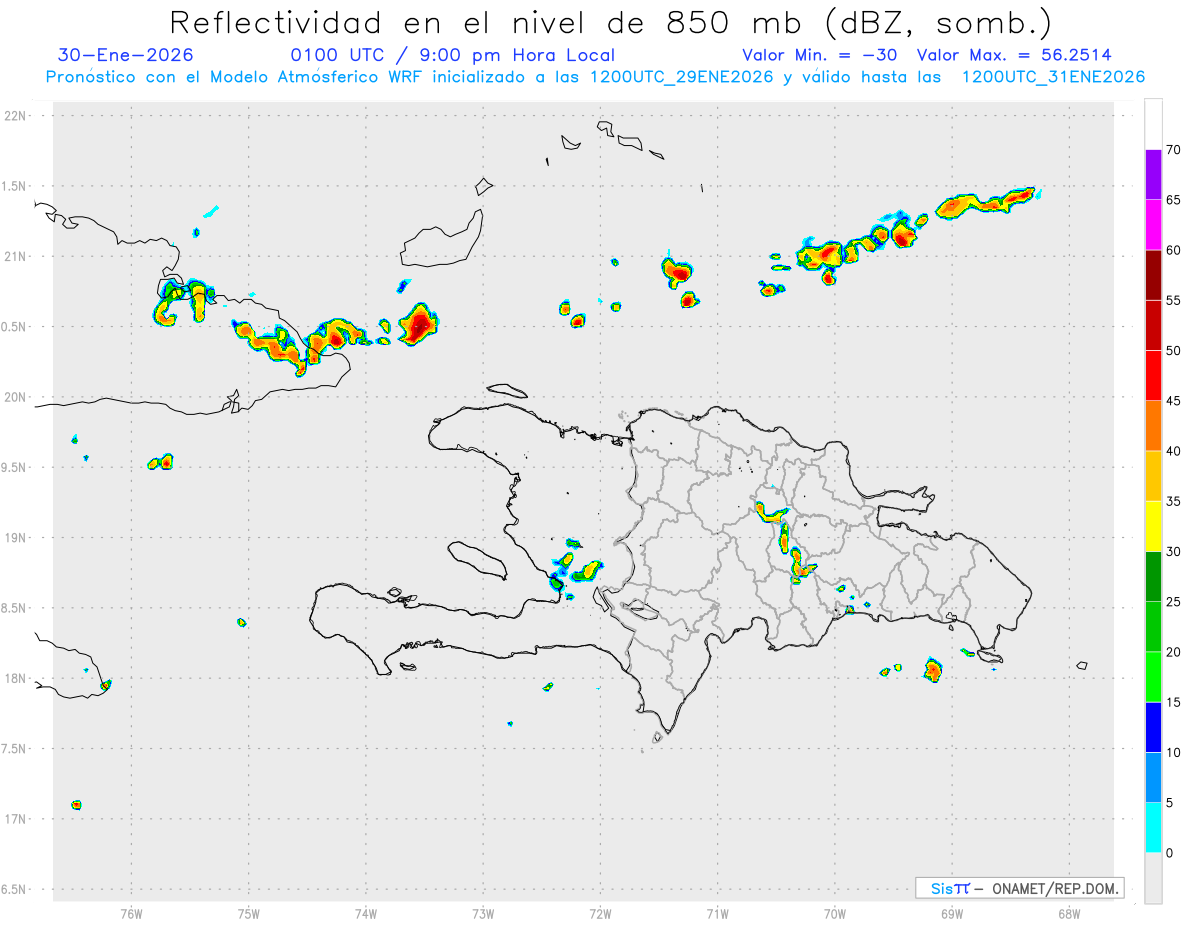This screenshot has width=1200, height=927.
Task: Pick the medium green 20–25 dBZ colorbar segment
Action: [x=1153, y=627]
